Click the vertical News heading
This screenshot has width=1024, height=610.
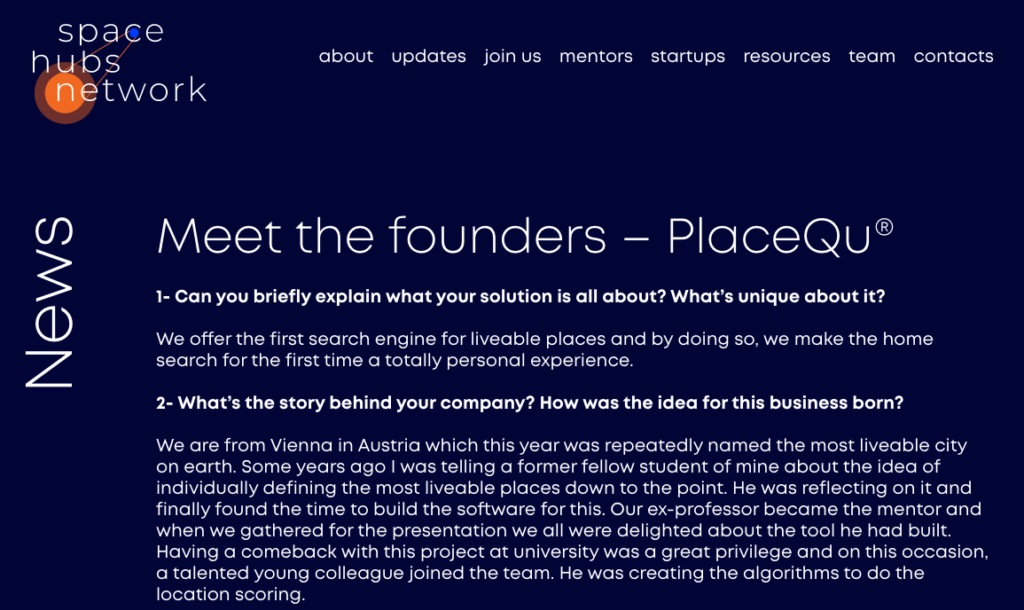point(50,302)
